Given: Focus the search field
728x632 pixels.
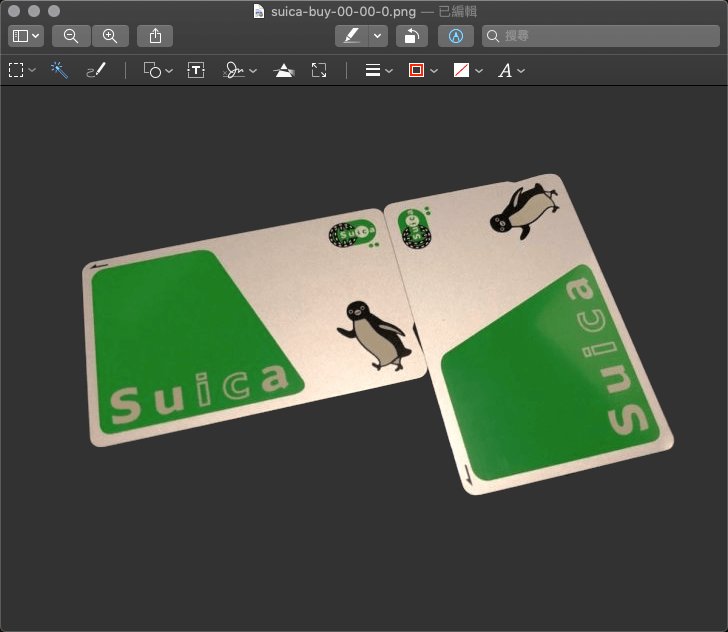Looking at the screenshot, I should tap(601, 36).
